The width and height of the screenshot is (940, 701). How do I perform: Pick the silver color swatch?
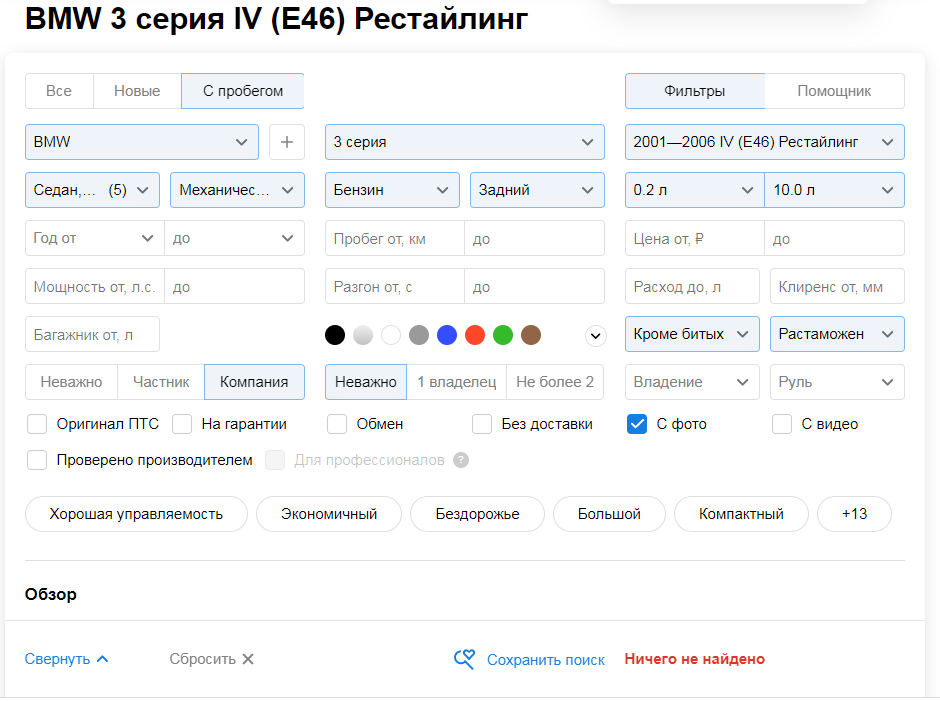pyautogui.click(x=363, y=335)
